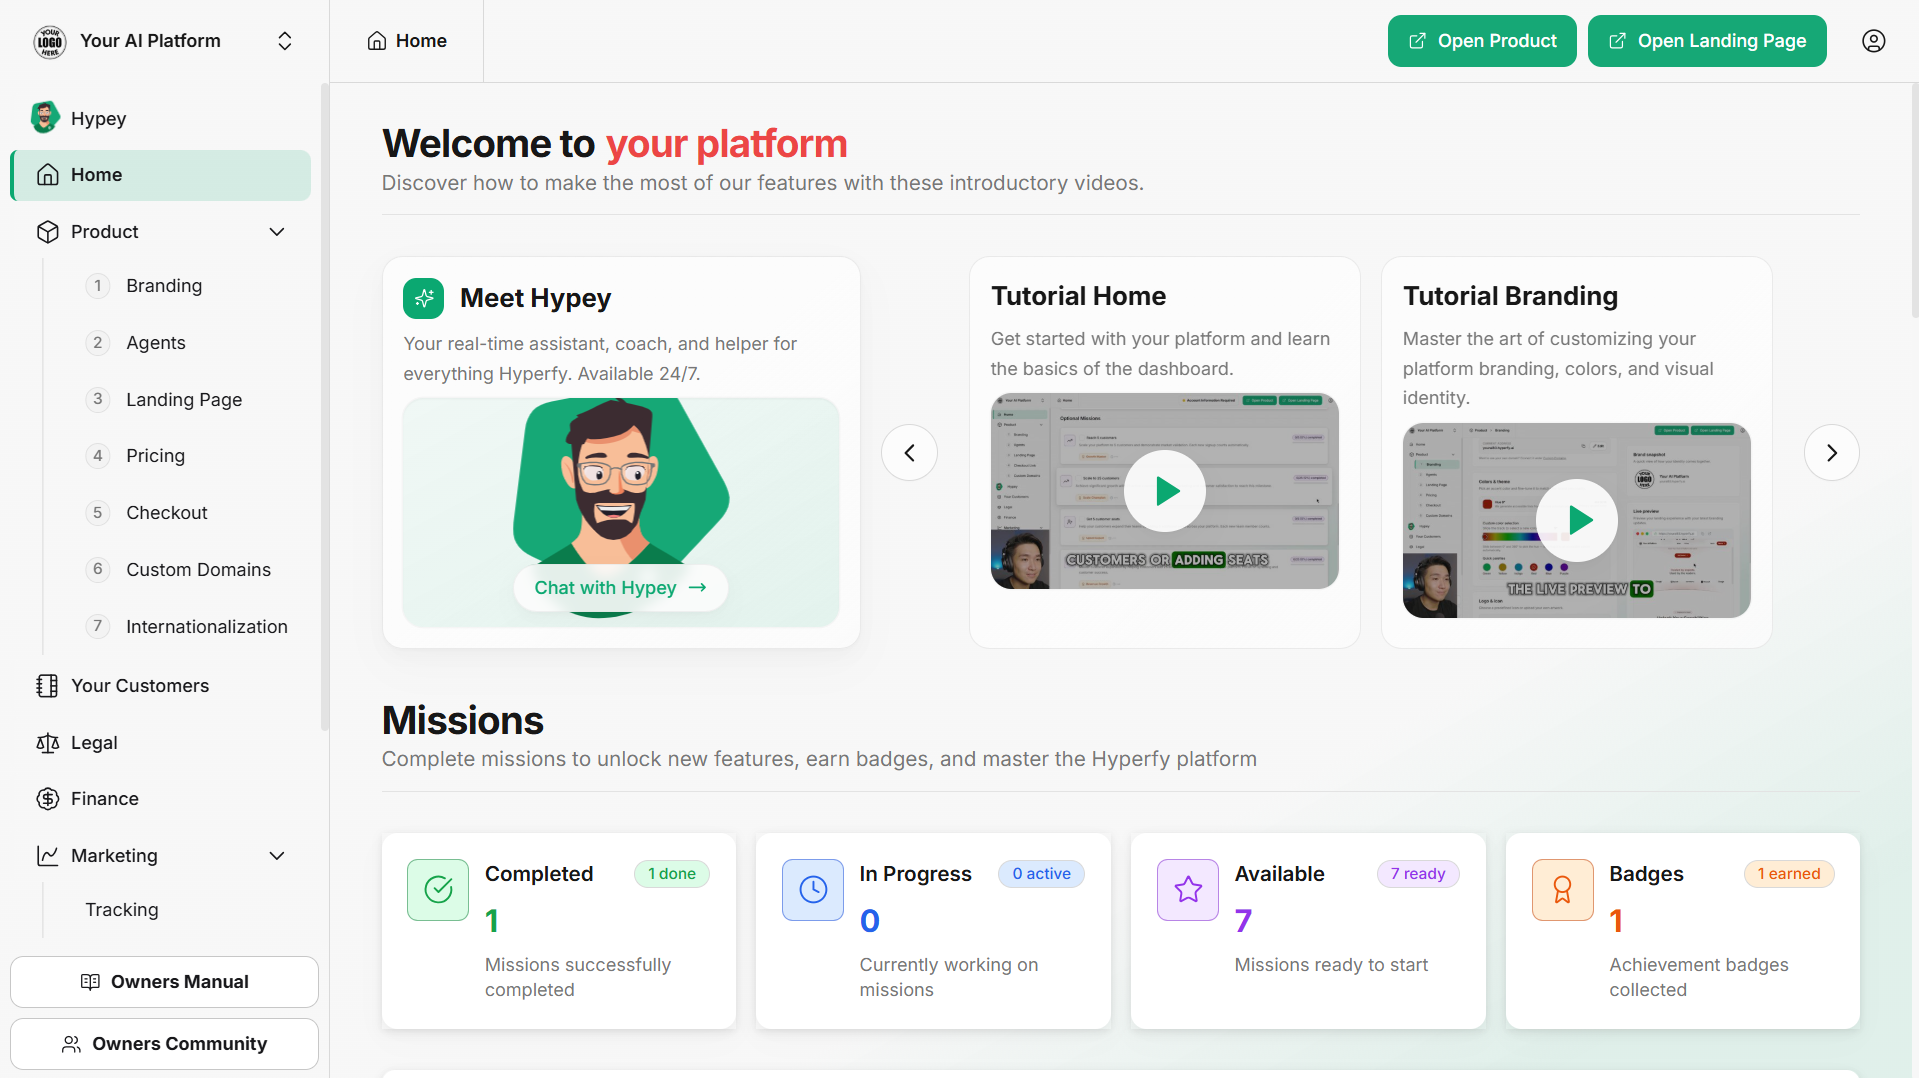Open the platform switcher chevrons
Screen dimensions: 1919x1078
click(x=285, y=41)
